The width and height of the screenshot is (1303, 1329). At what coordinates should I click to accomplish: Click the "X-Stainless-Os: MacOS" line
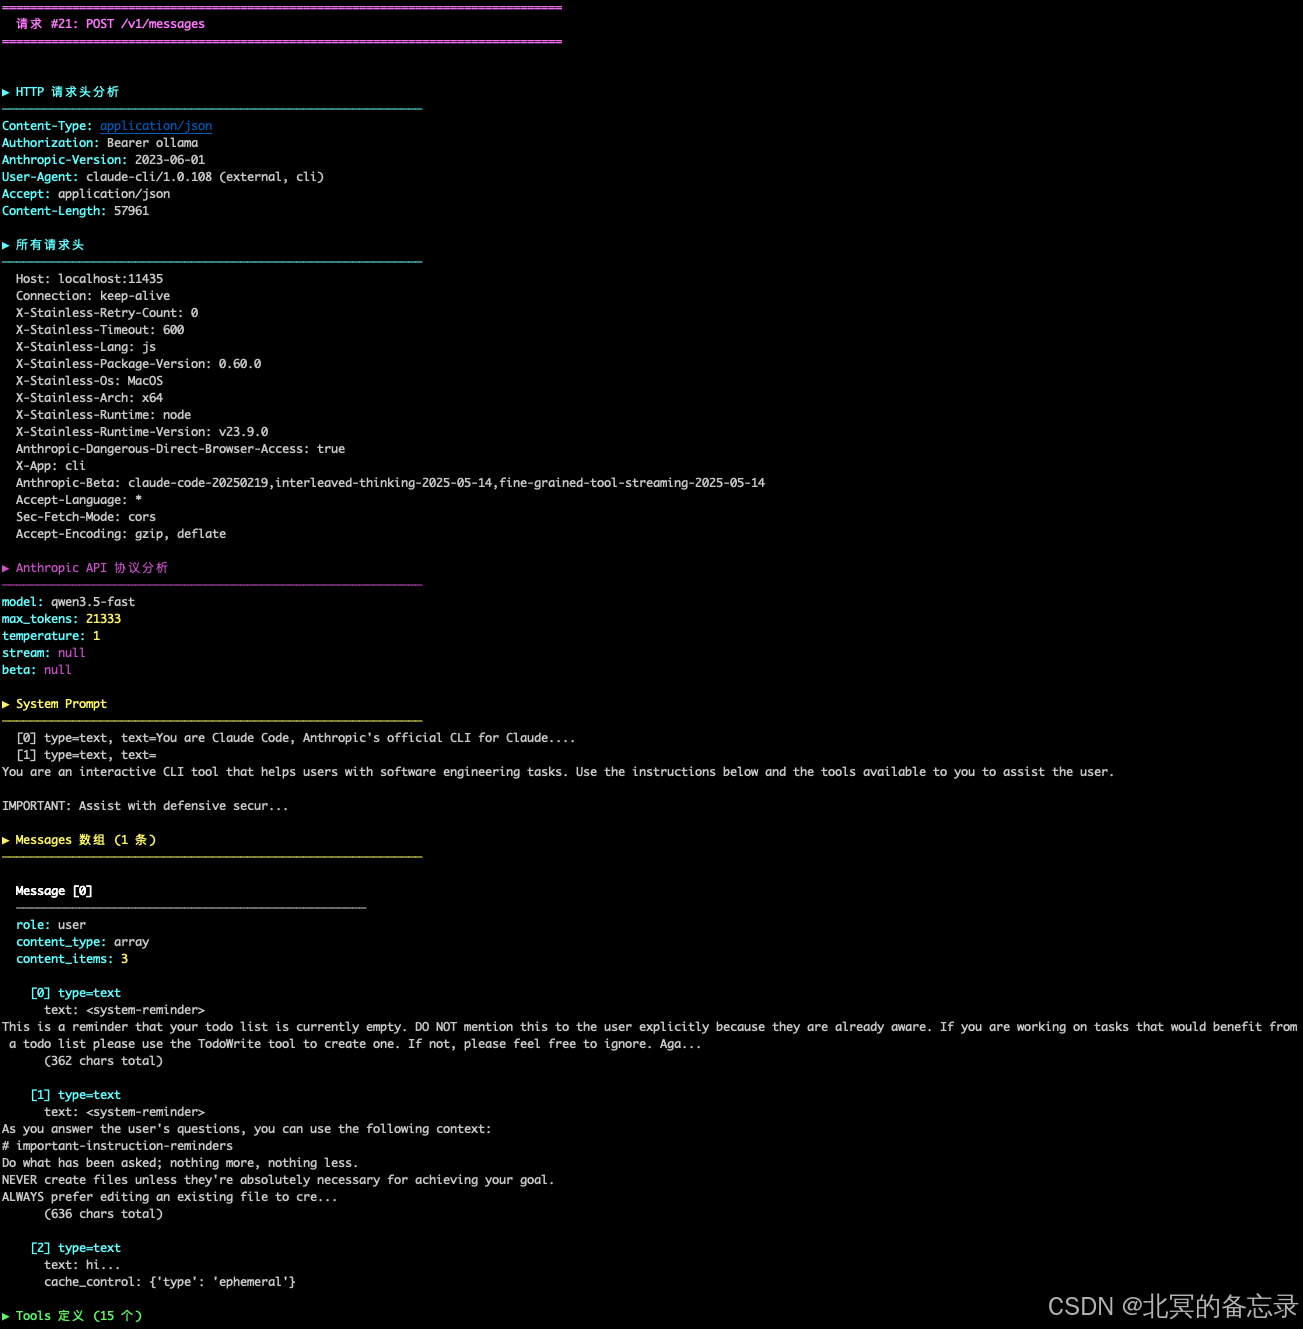[x=89, y=381]
